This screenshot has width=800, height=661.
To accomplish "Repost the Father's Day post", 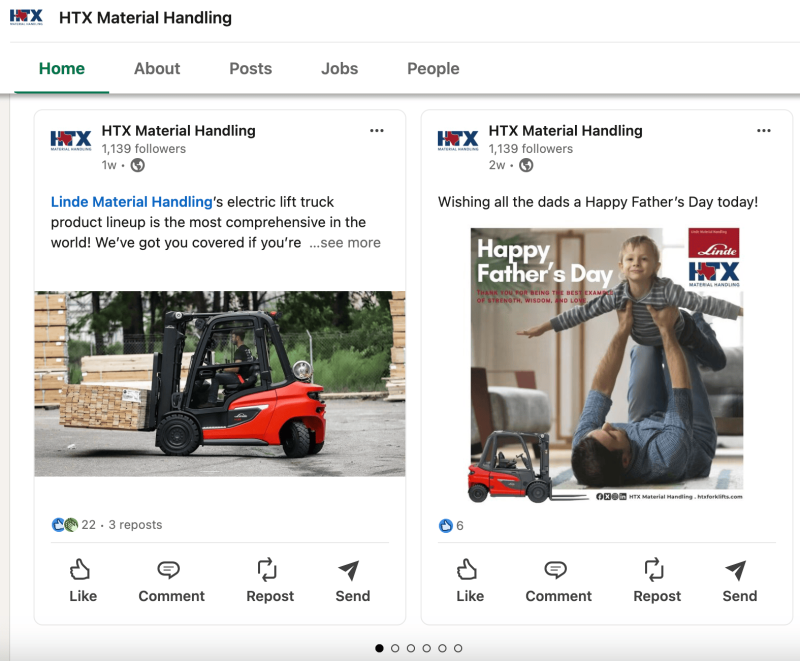I will click(x=657, y=581).
